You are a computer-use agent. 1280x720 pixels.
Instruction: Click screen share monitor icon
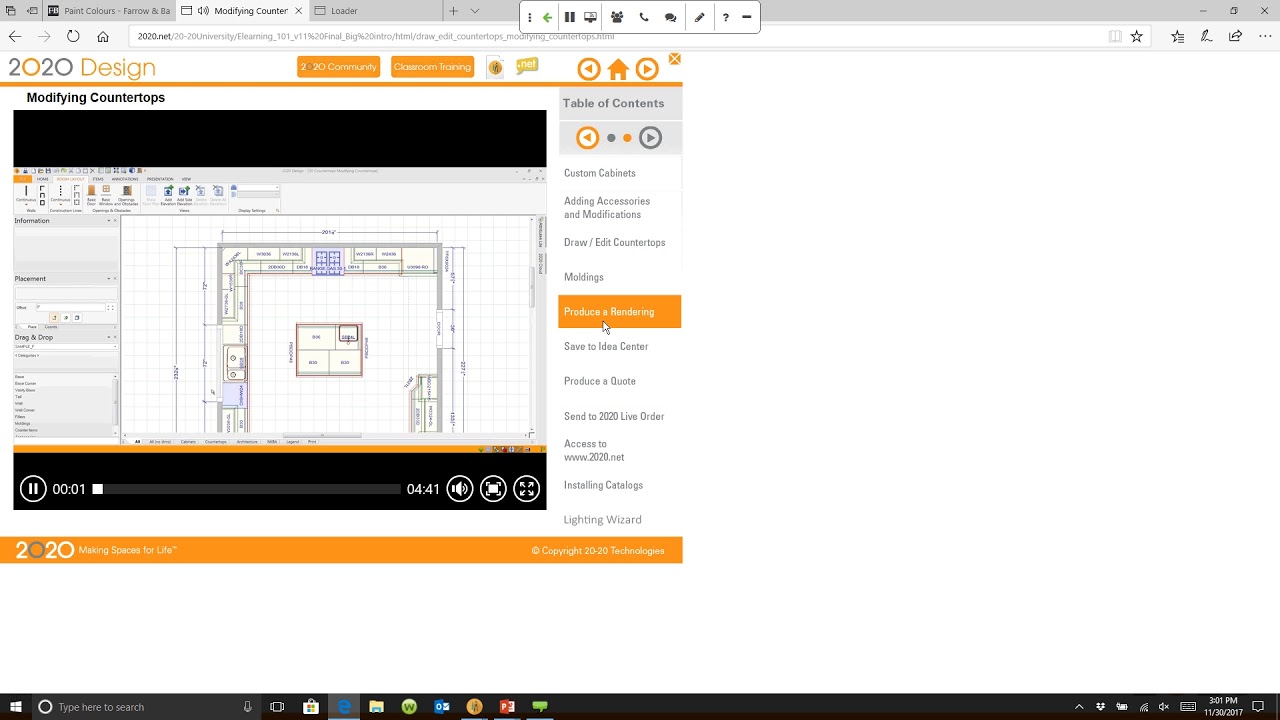[x=591, y=17]
